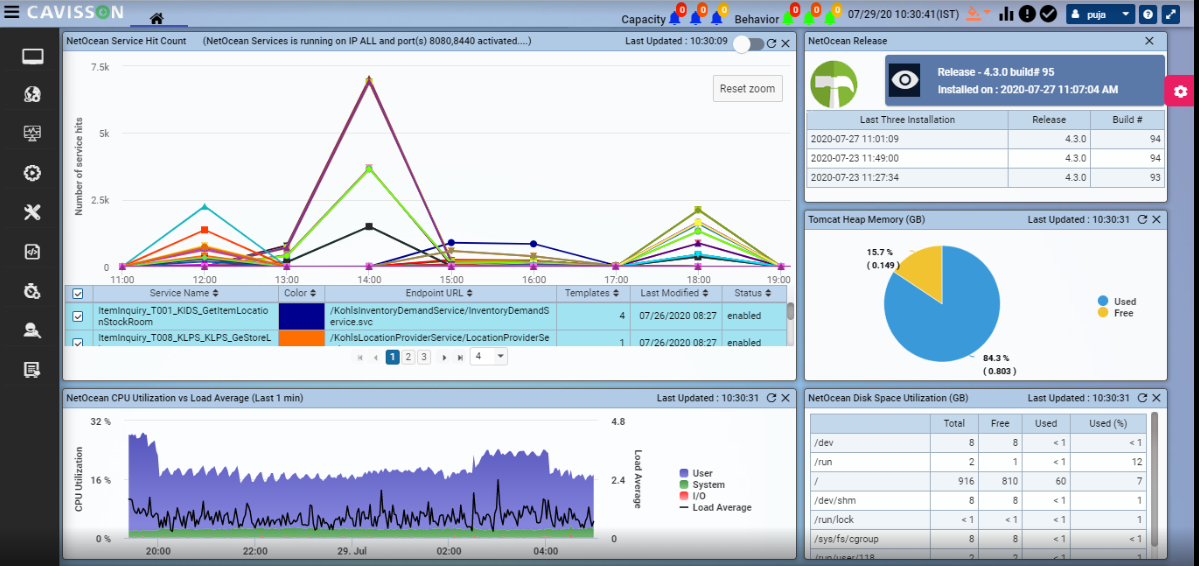This screenshot has height=566, width=1199.
Task: Click the dark blue color swatch for ItemInquiry_T001
Action: coord(301,316)
